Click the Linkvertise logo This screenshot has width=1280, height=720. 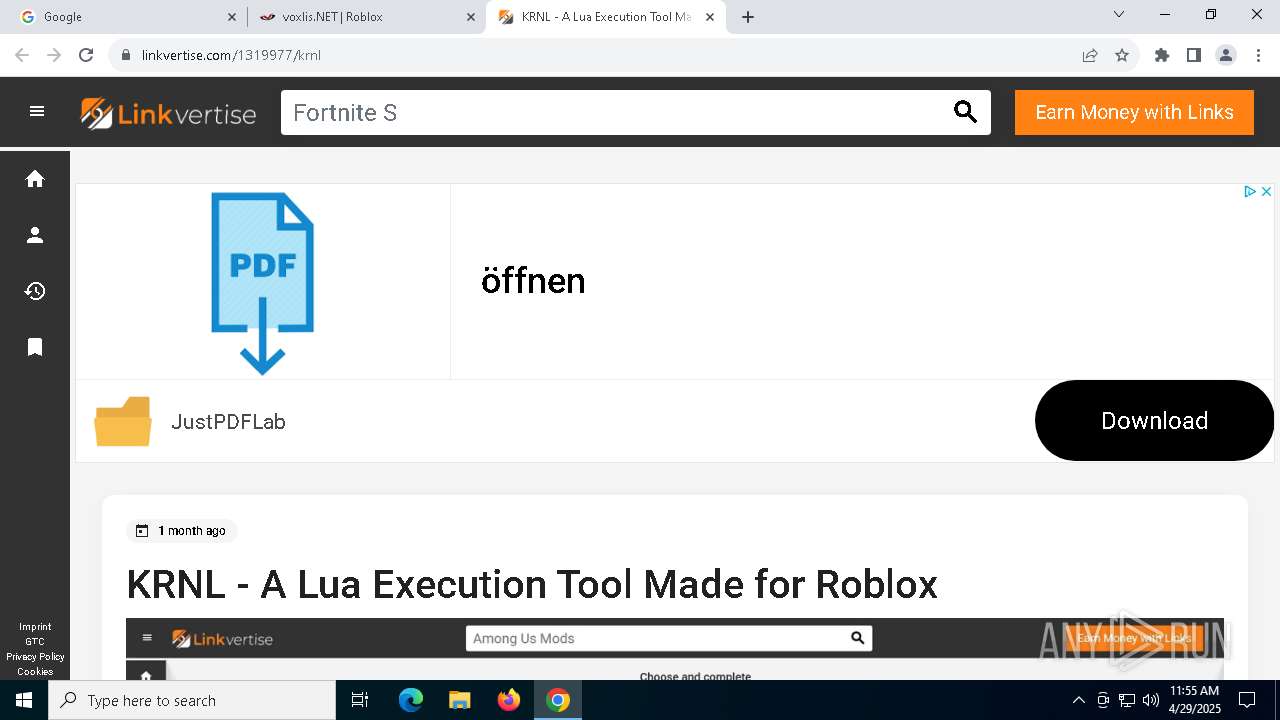tap(168, 113)
